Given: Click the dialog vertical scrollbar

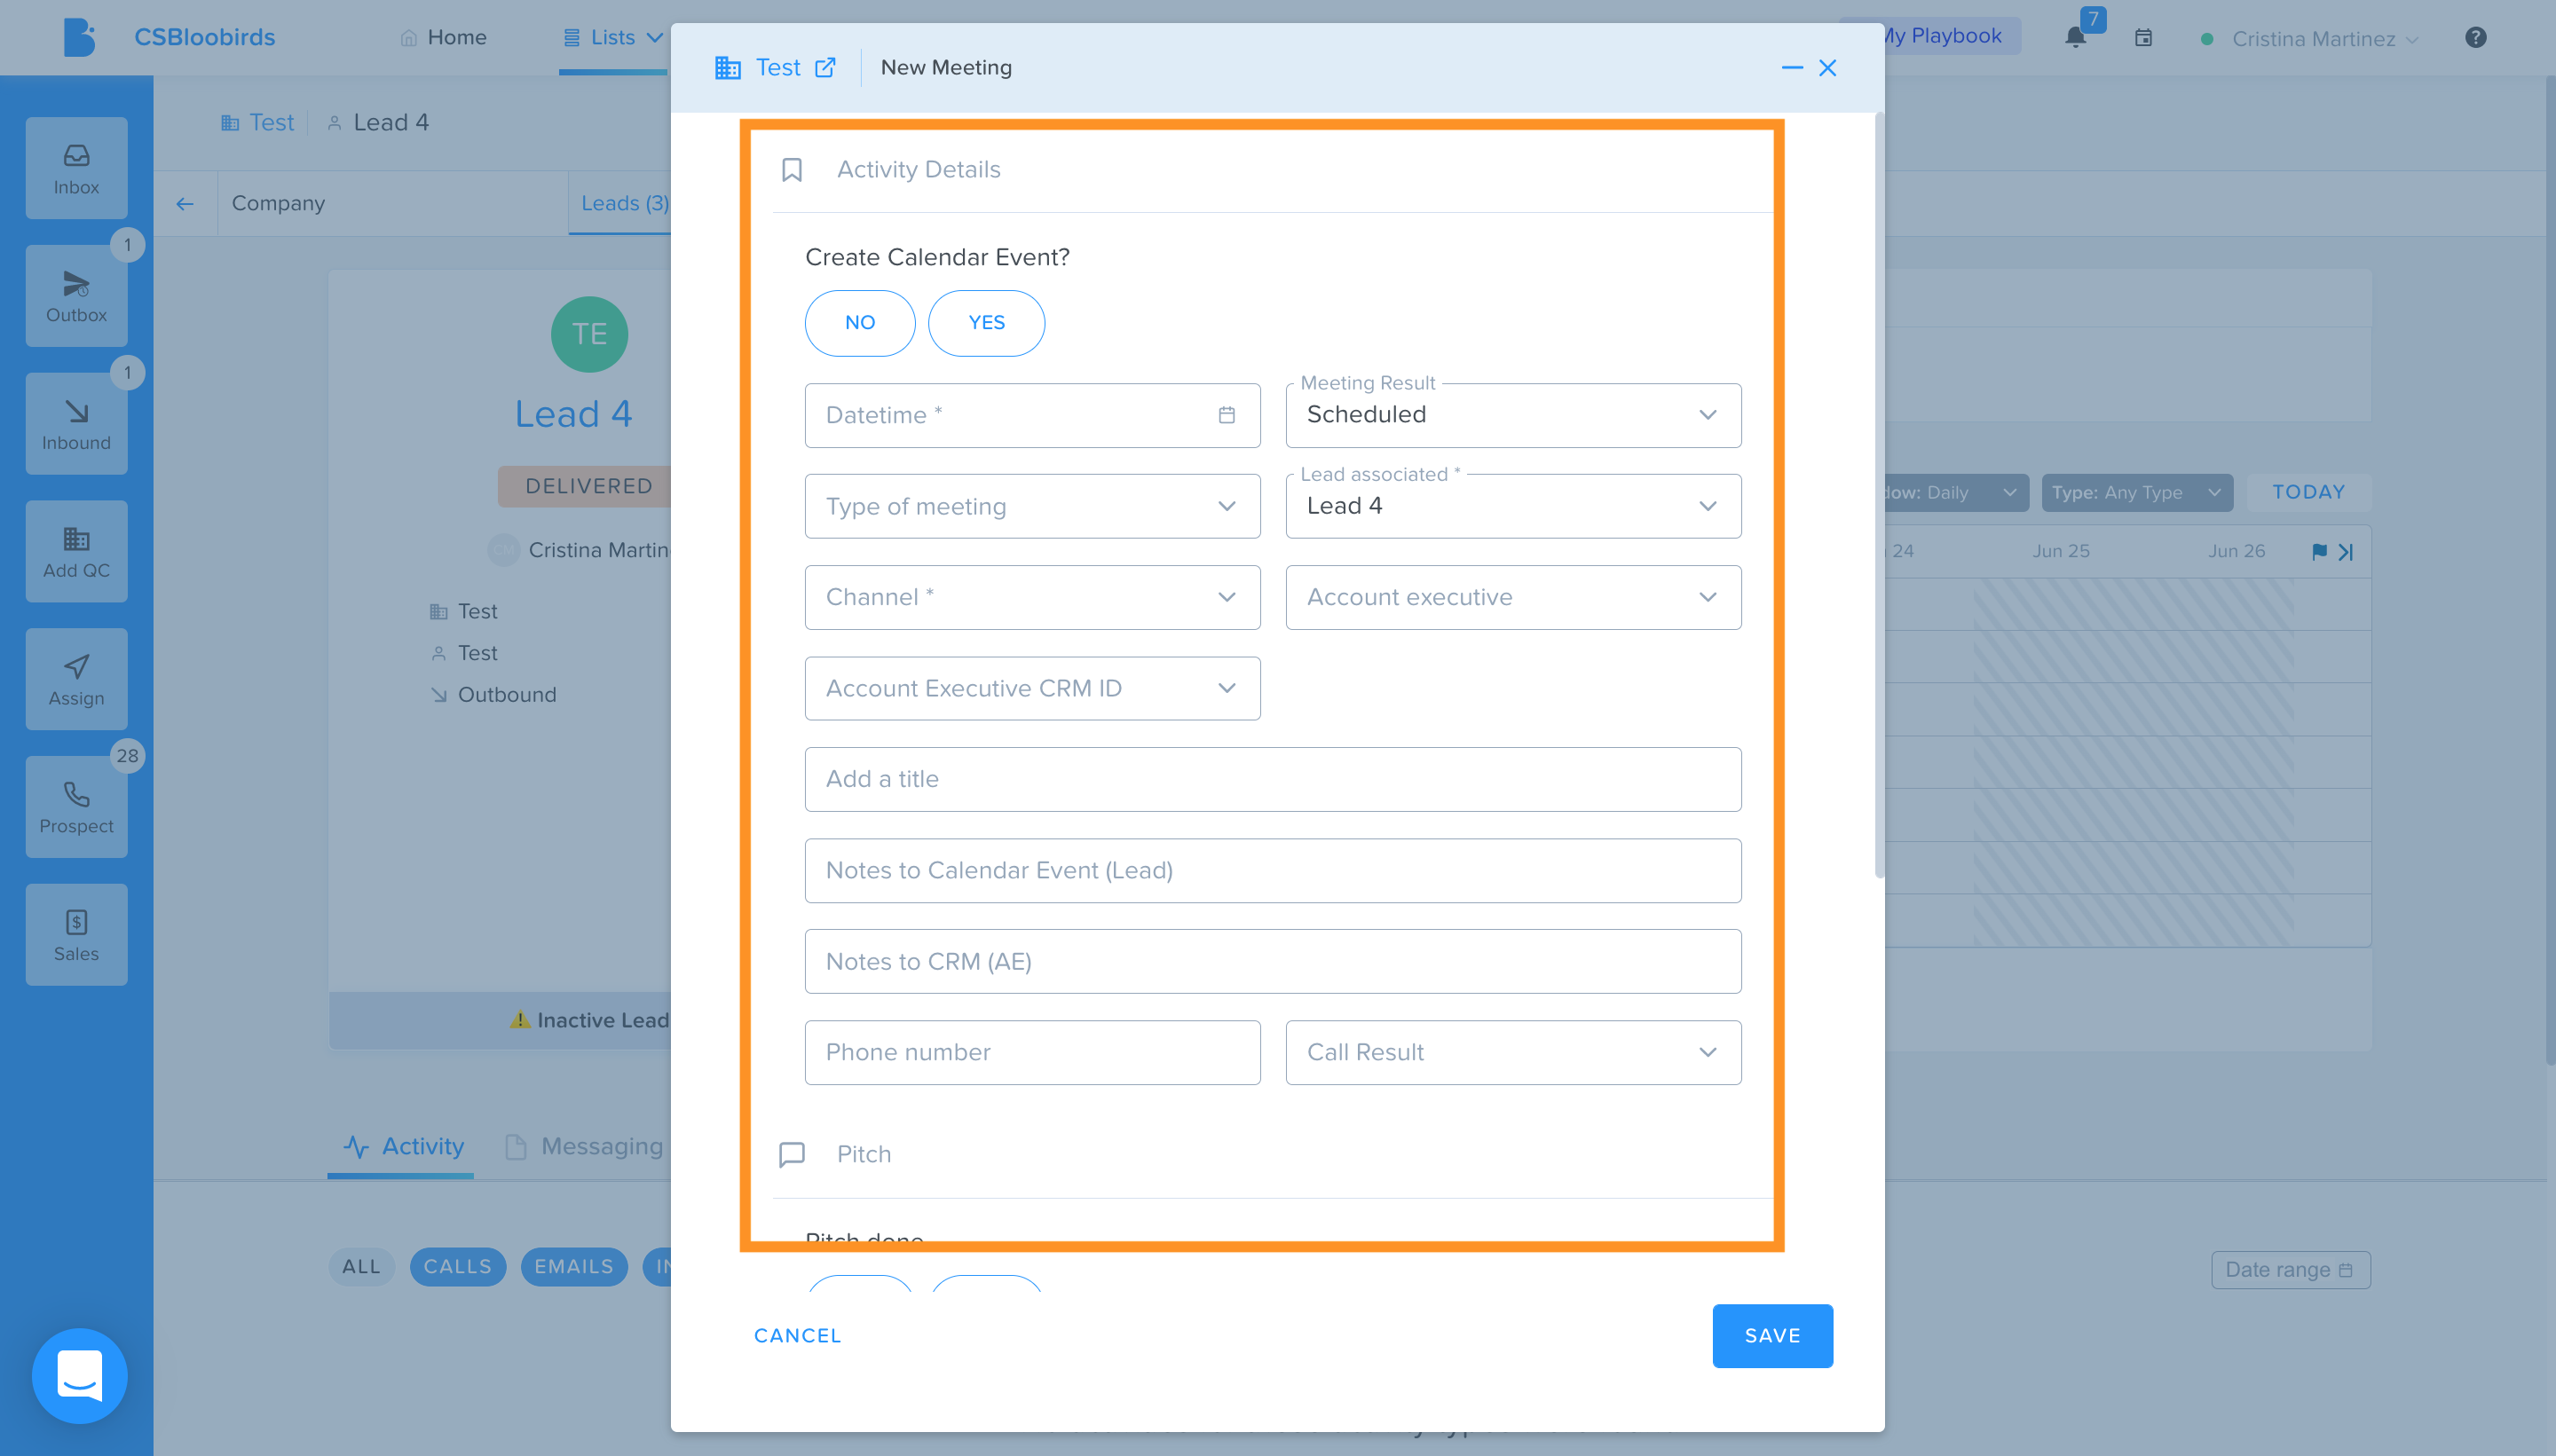Looking at the screenshot, I should coord(1879,496).
